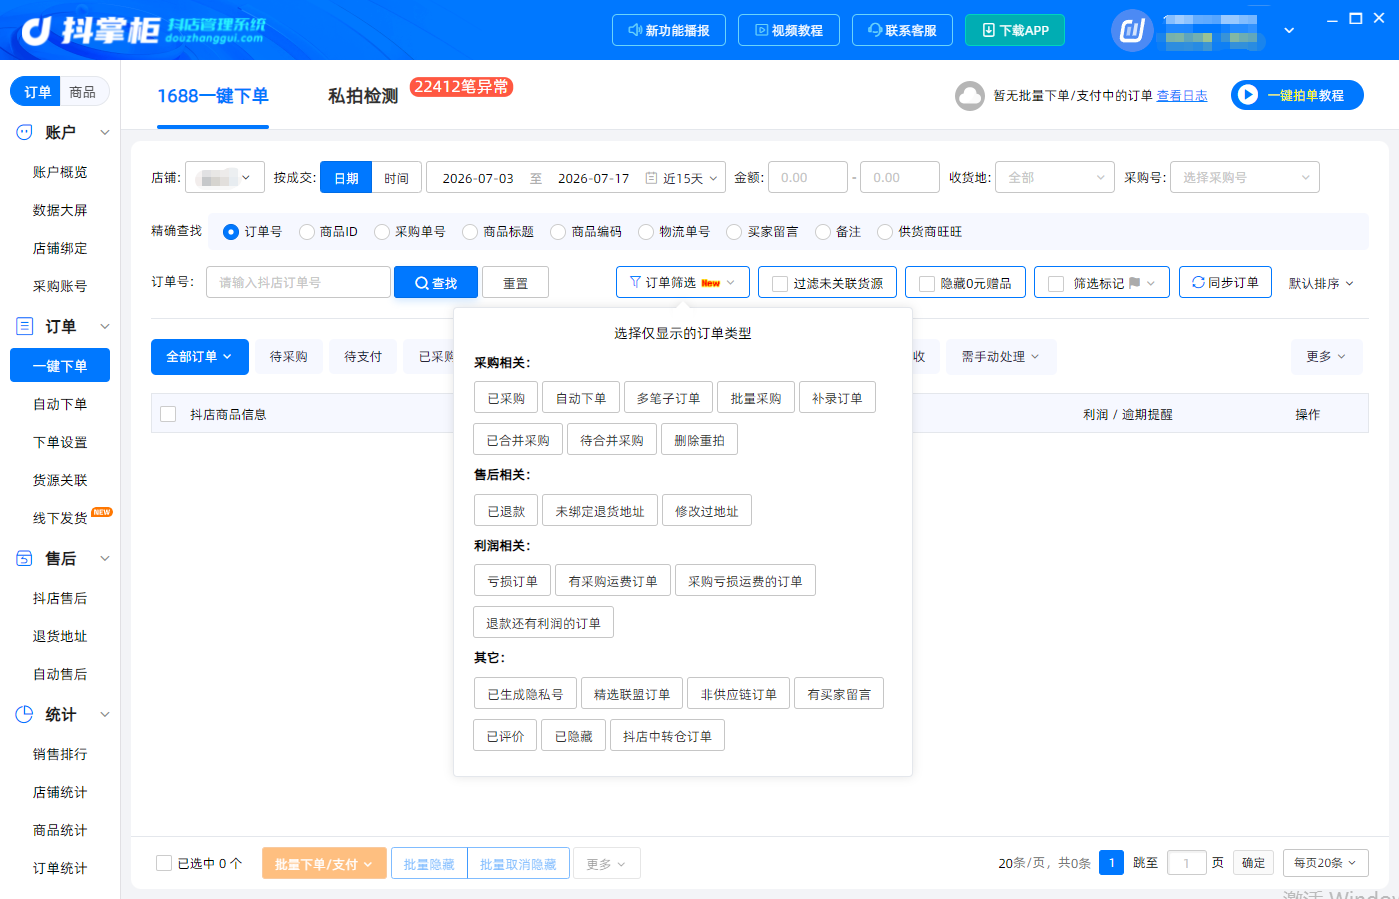The image size is (1399, 899).
Task: Click the 统计 pie chart icon
Action: 25,714
